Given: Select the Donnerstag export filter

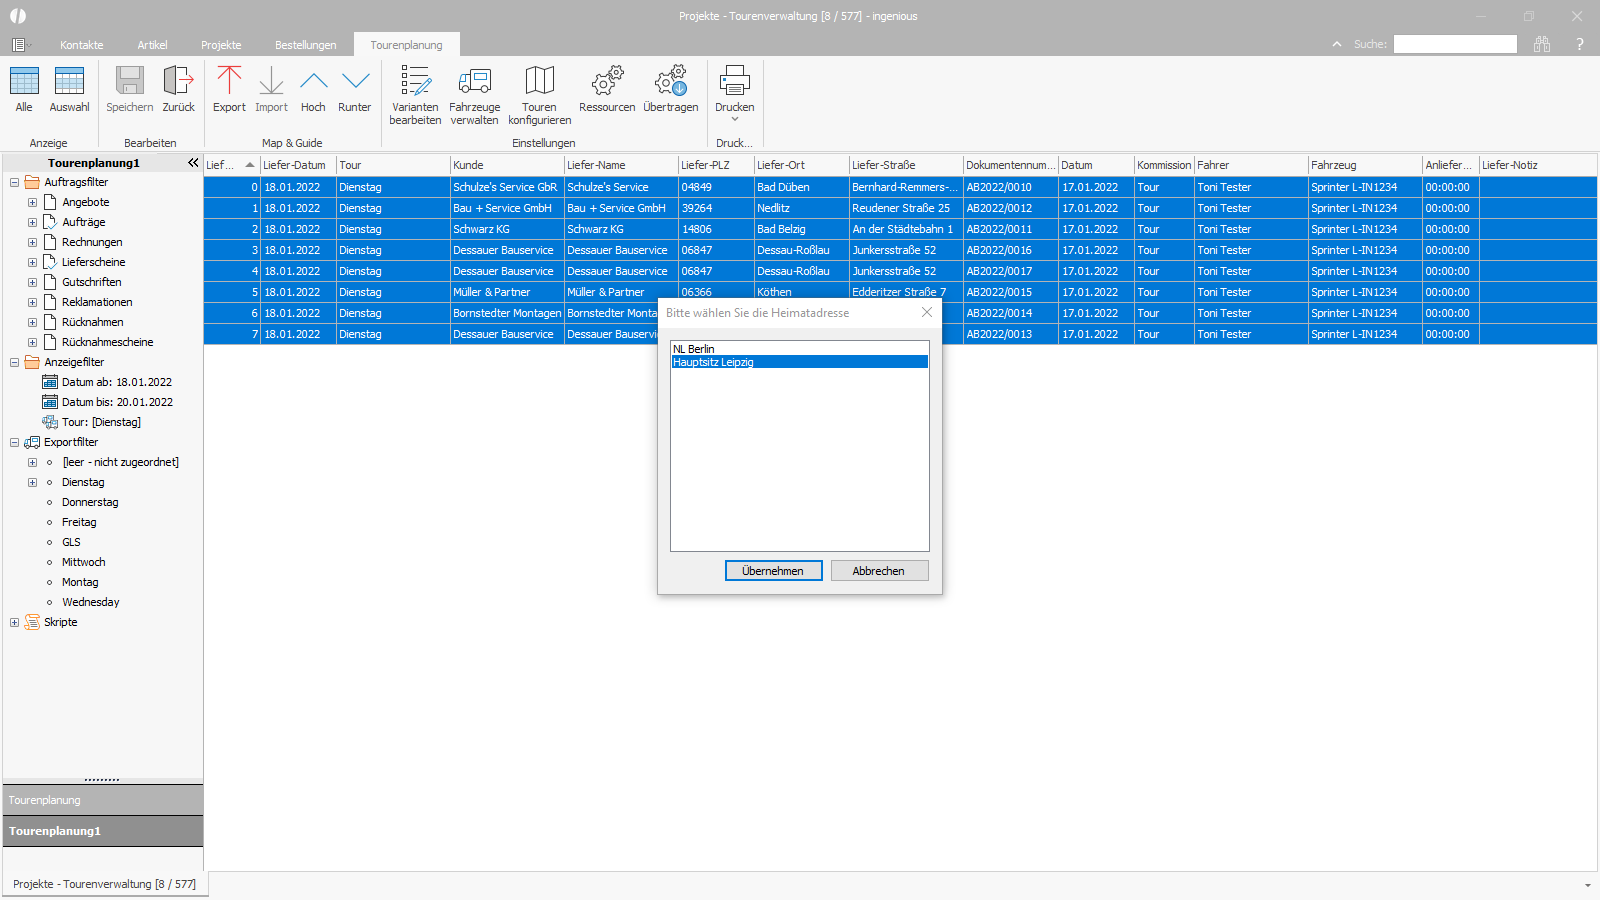Looking at the screenshot, I should tap(90, 502).
